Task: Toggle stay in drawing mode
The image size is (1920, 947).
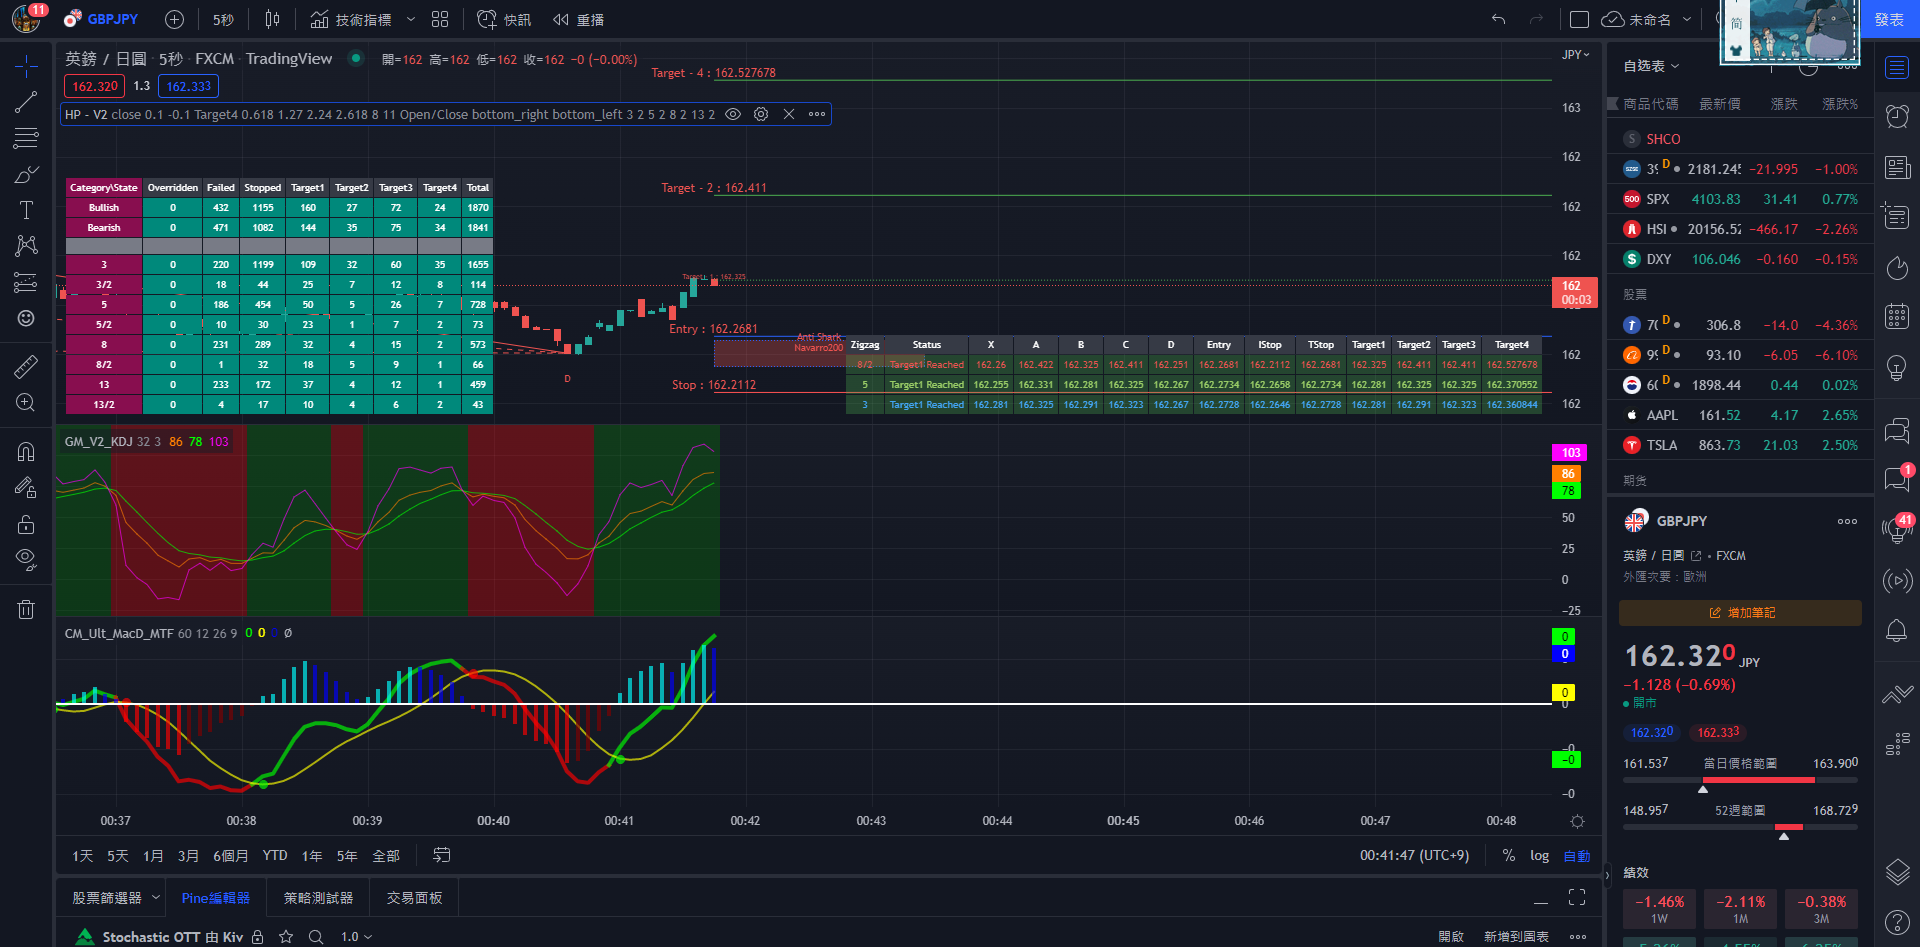Action: coord(26,487)
